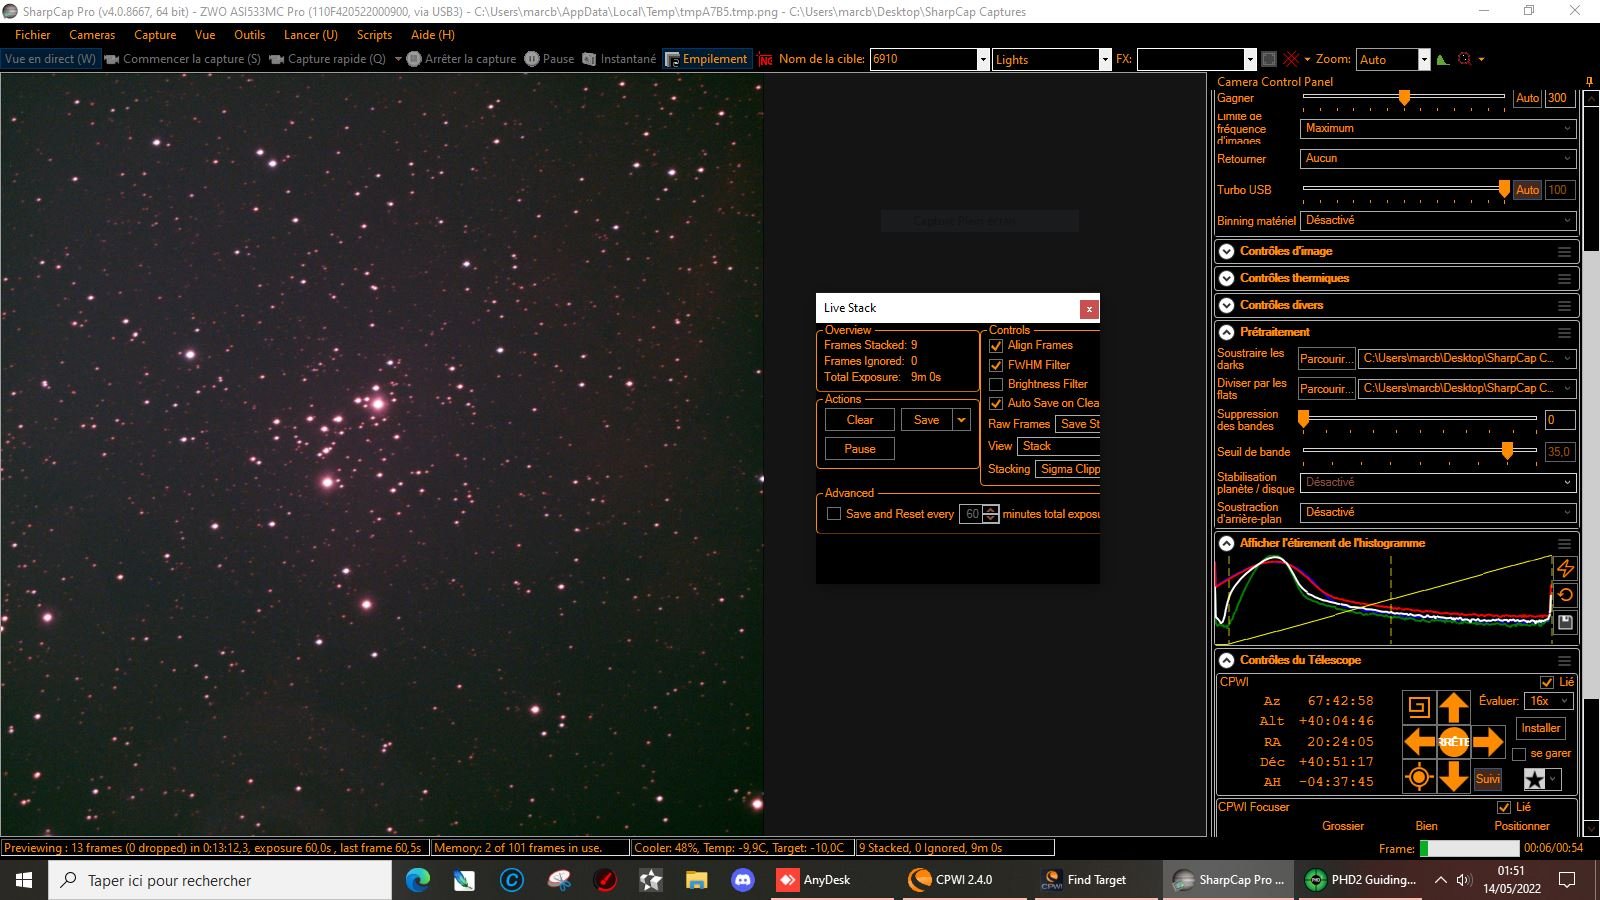This screenshot has height=900, width=1600.
Task: Reset the histogram stretch with circular arrow
Action: coord(1565,595)
